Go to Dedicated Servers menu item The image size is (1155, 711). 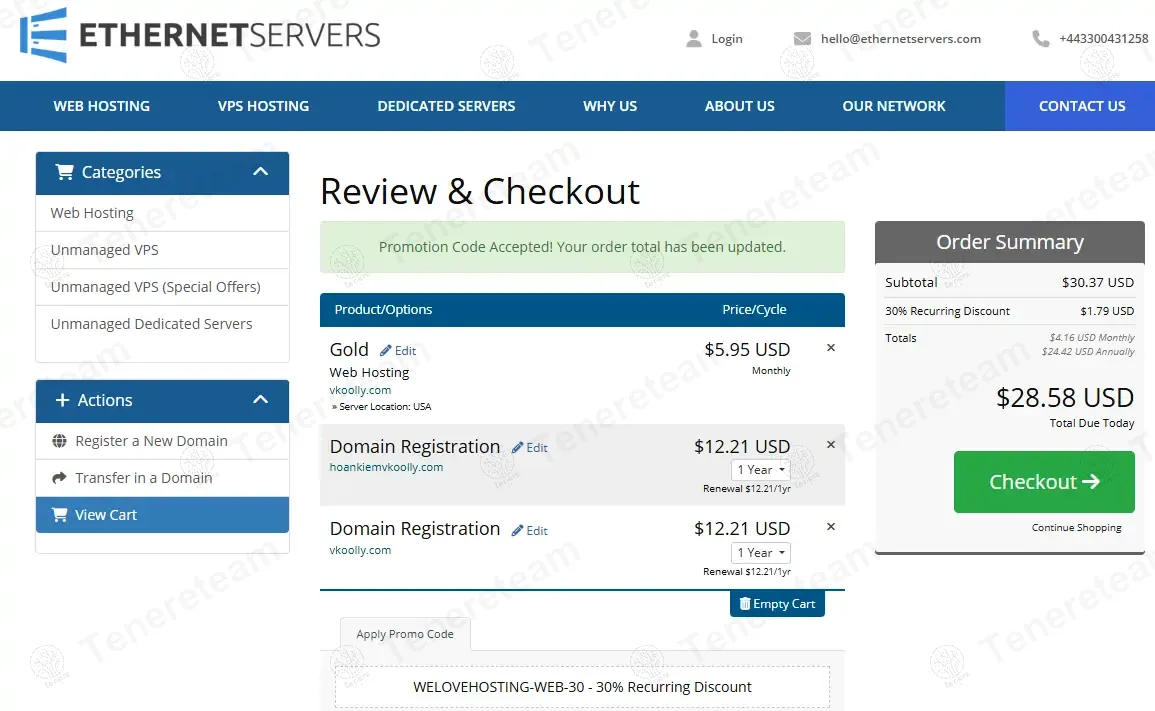tap(446, 106)
